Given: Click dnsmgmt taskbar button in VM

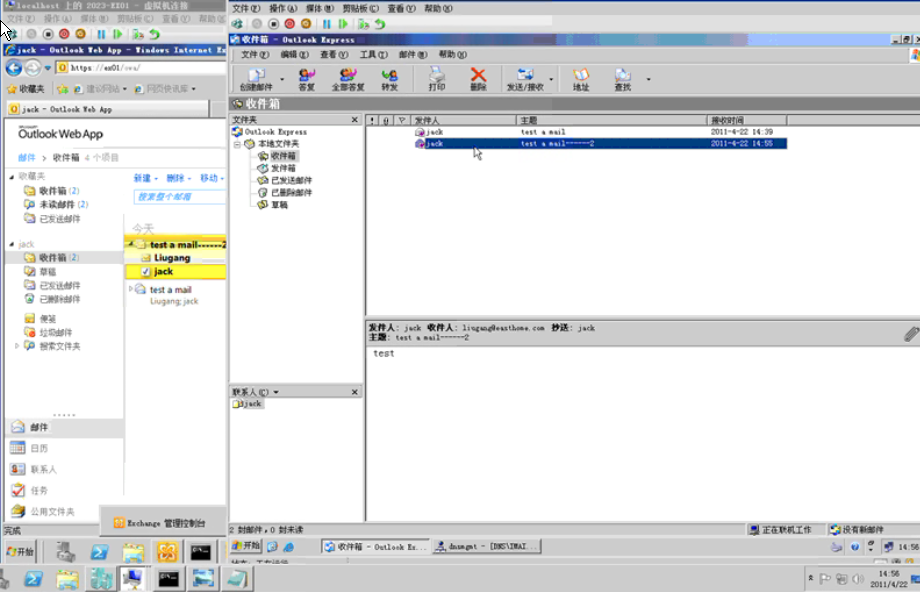Looking at the screenshot, I should coord(486,546).
